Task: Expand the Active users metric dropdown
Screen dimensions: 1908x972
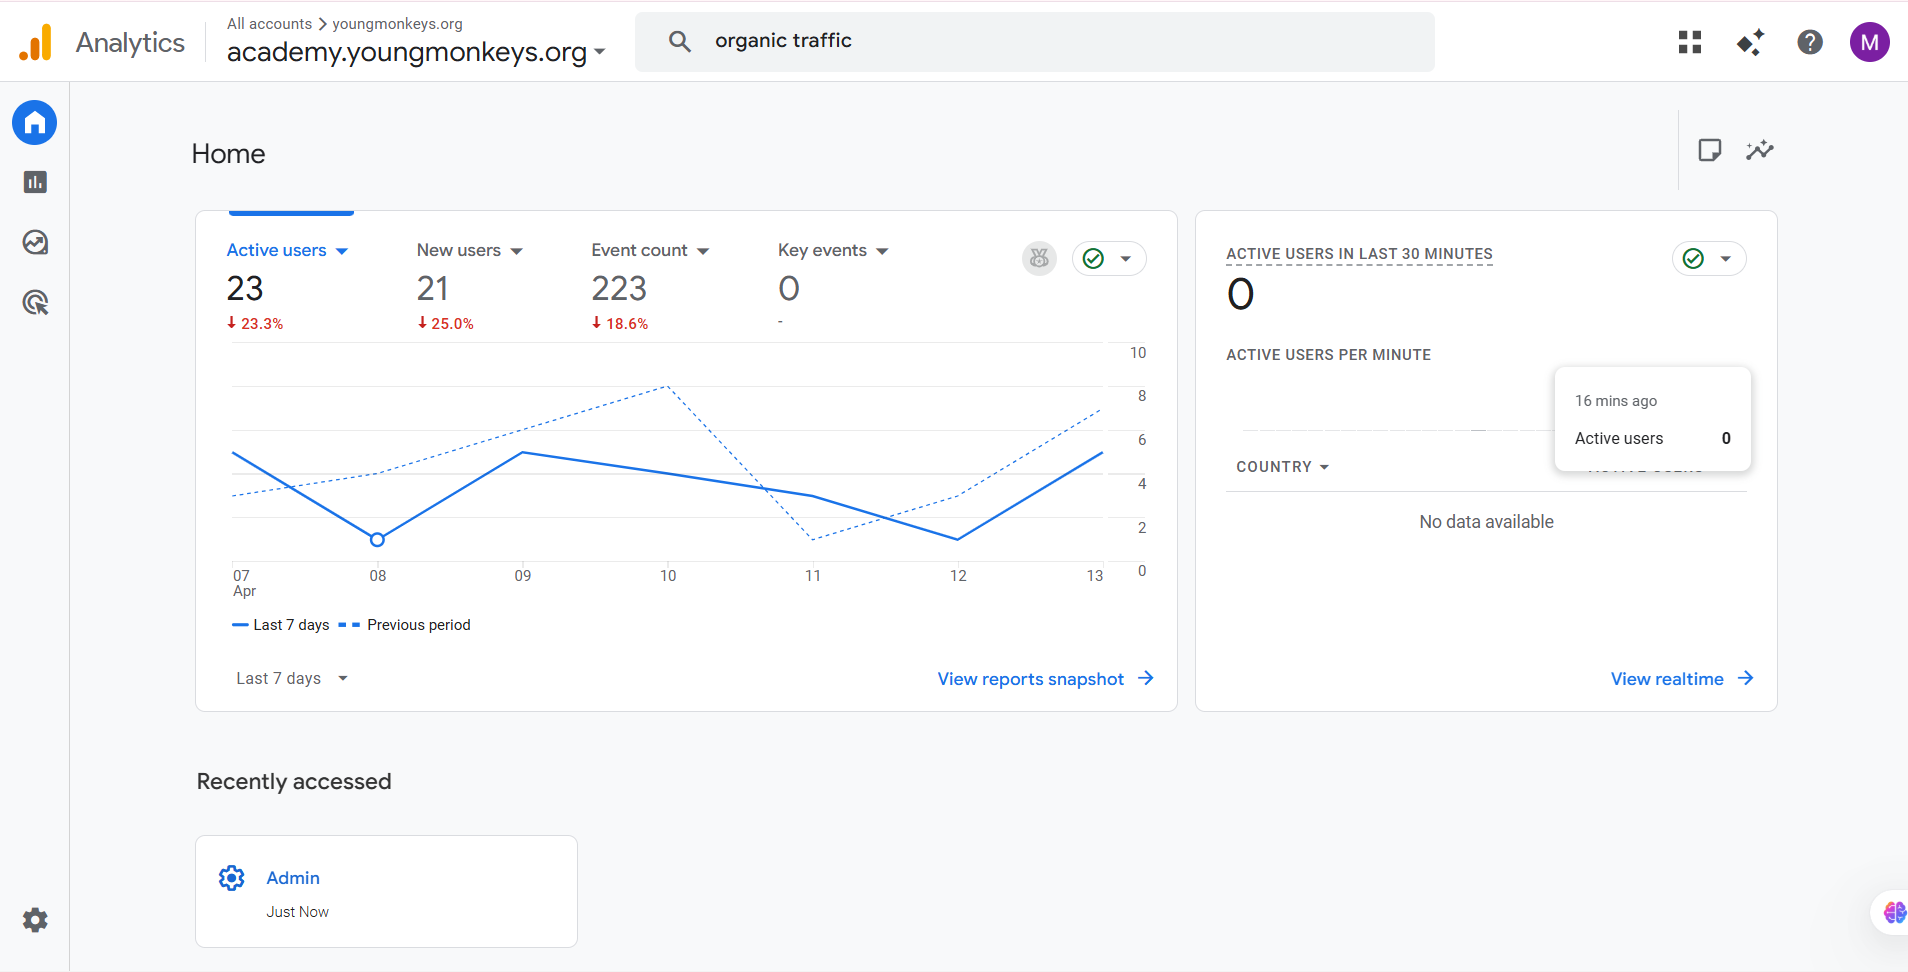Action: (x=342, y=251)
